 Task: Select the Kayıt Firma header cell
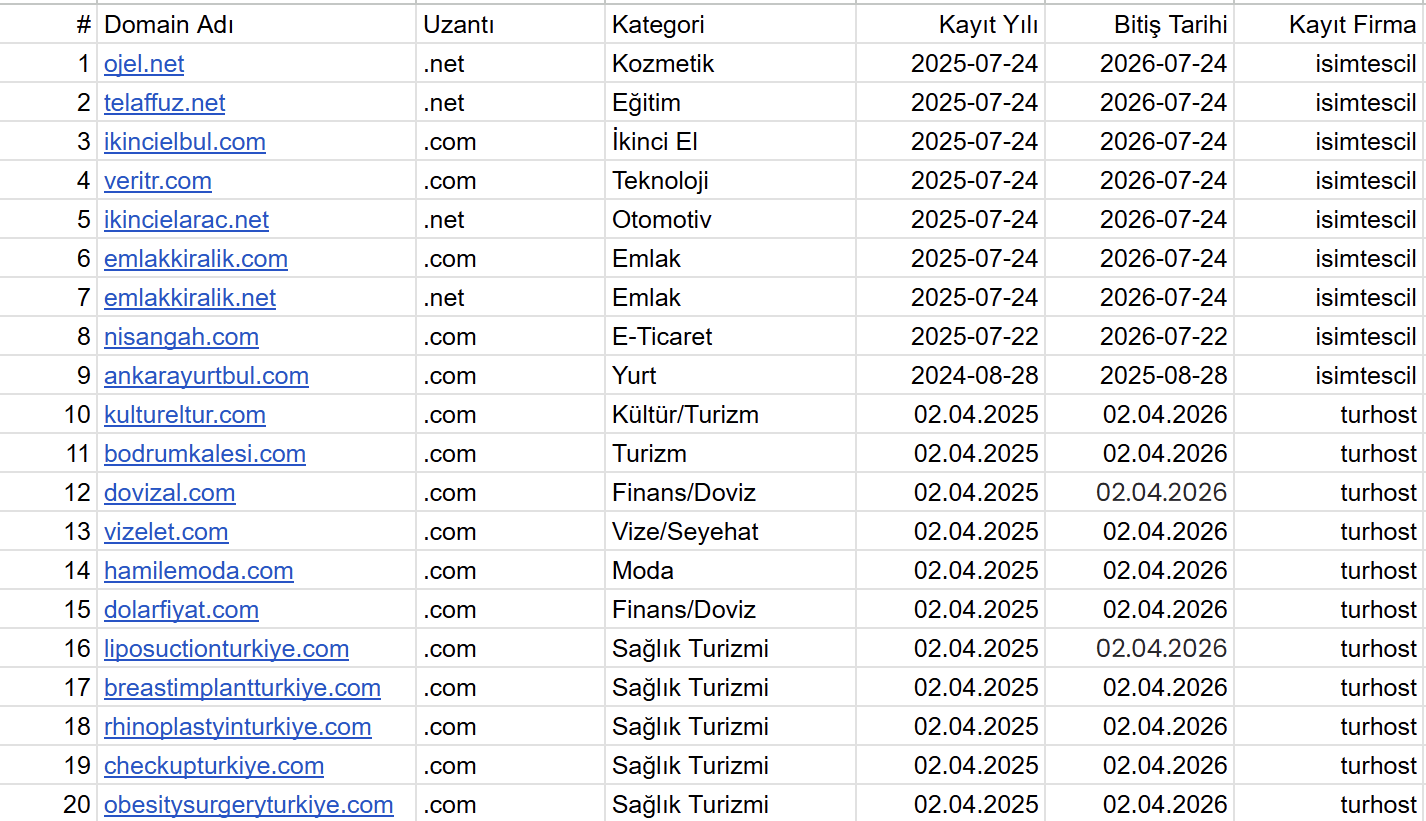[x=1329, y=25]
